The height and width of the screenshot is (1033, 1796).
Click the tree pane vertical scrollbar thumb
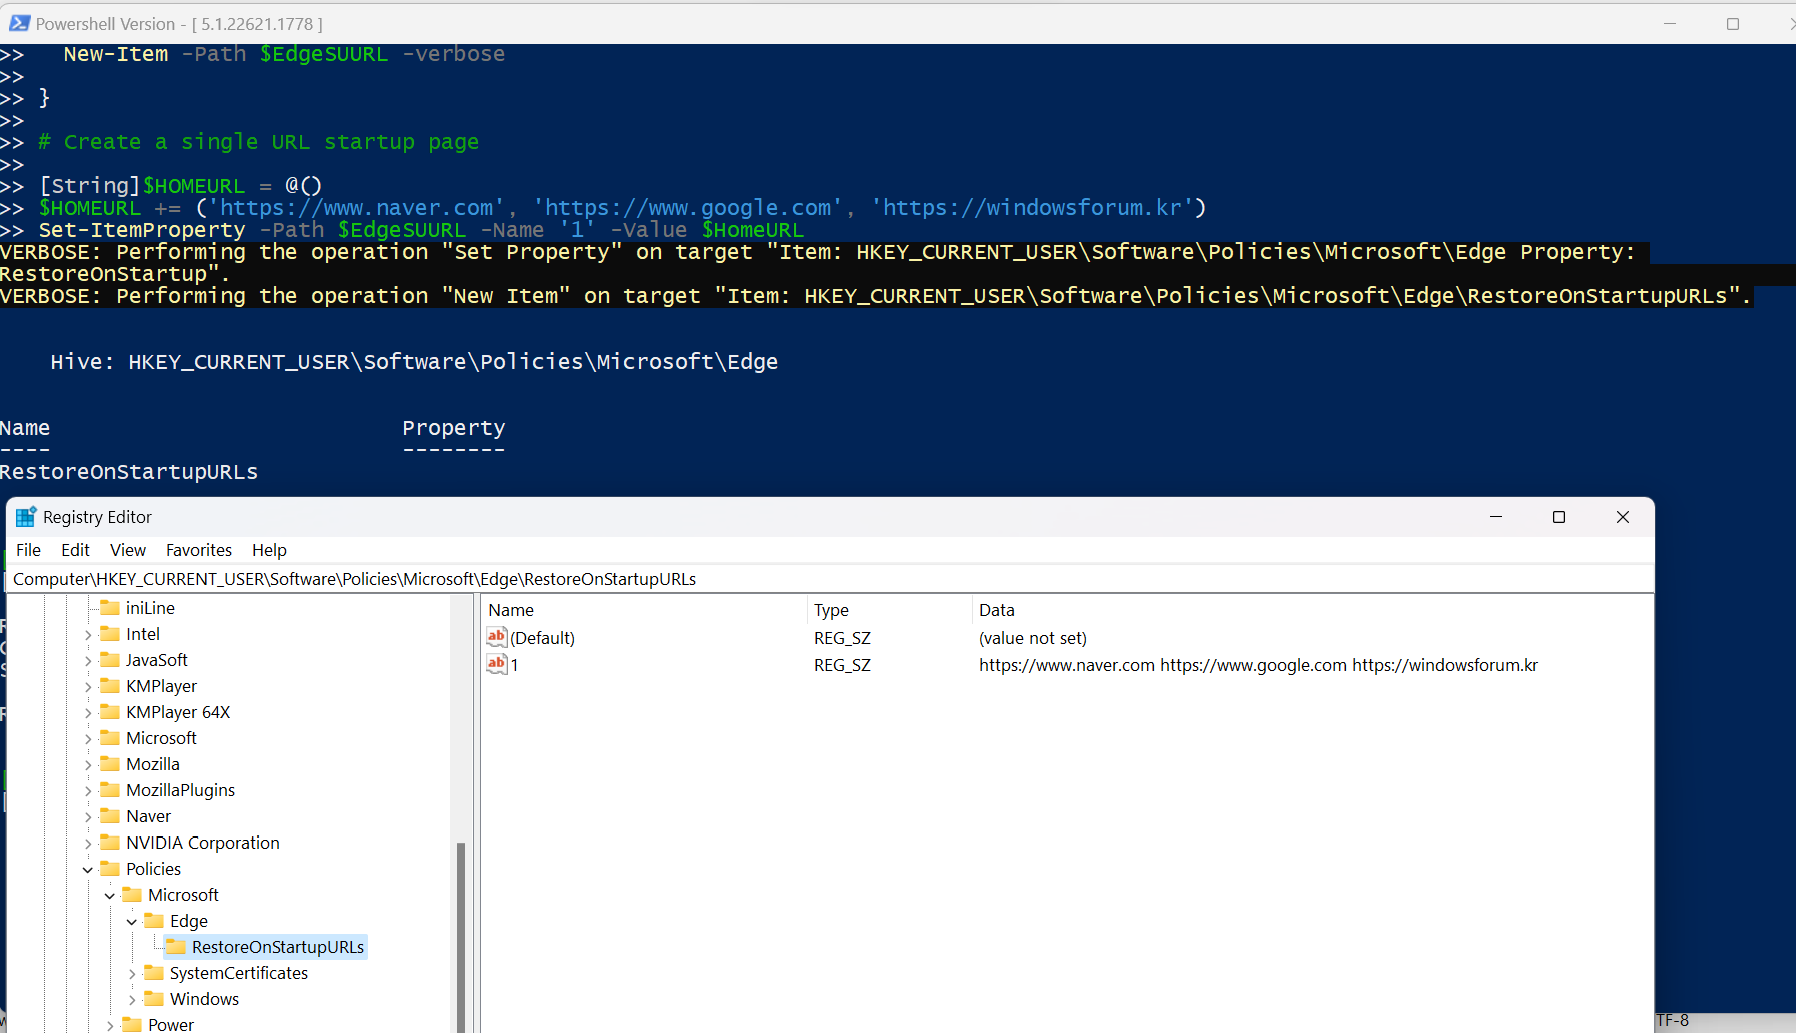tap(461, 936)
